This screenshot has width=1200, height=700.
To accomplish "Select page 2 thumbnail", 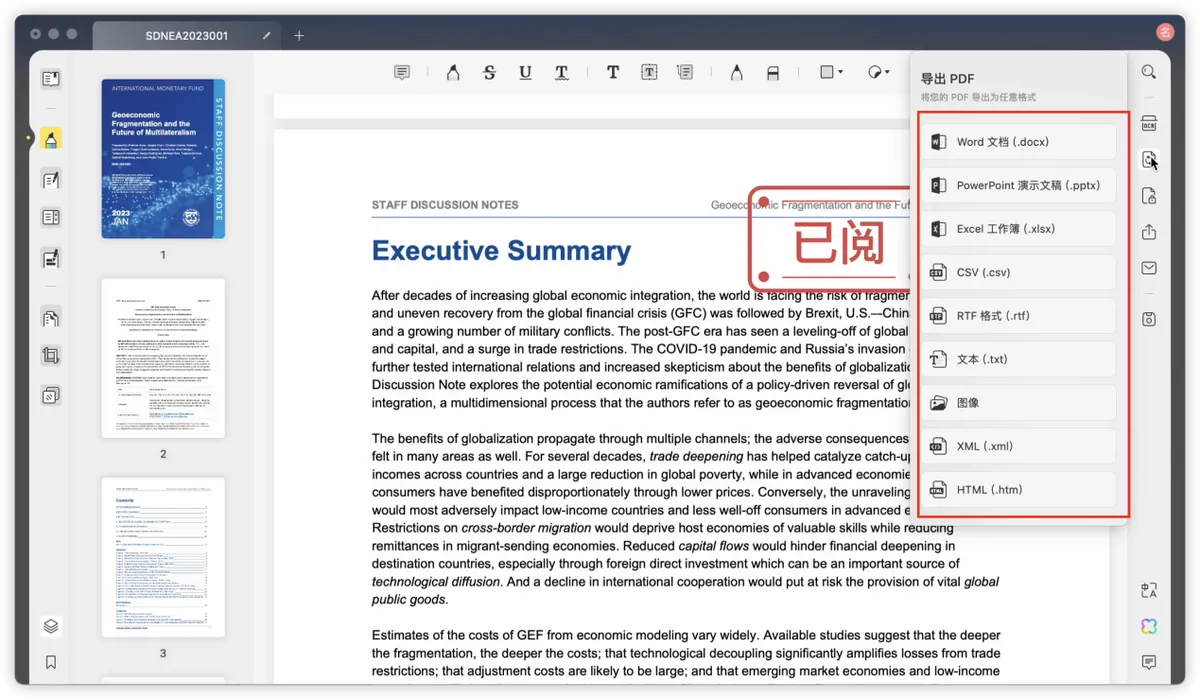I will pyautogui.click(x=163, y=358).
